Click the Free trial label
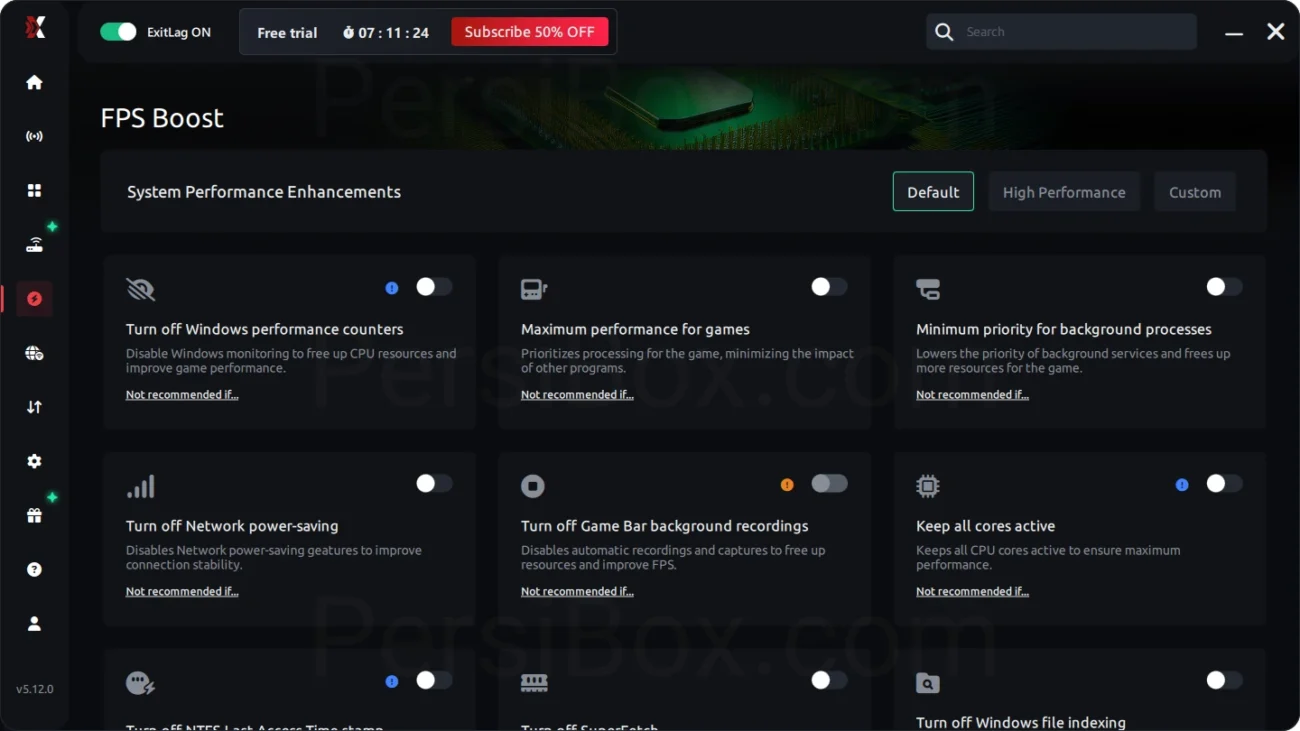 (287, 33)
